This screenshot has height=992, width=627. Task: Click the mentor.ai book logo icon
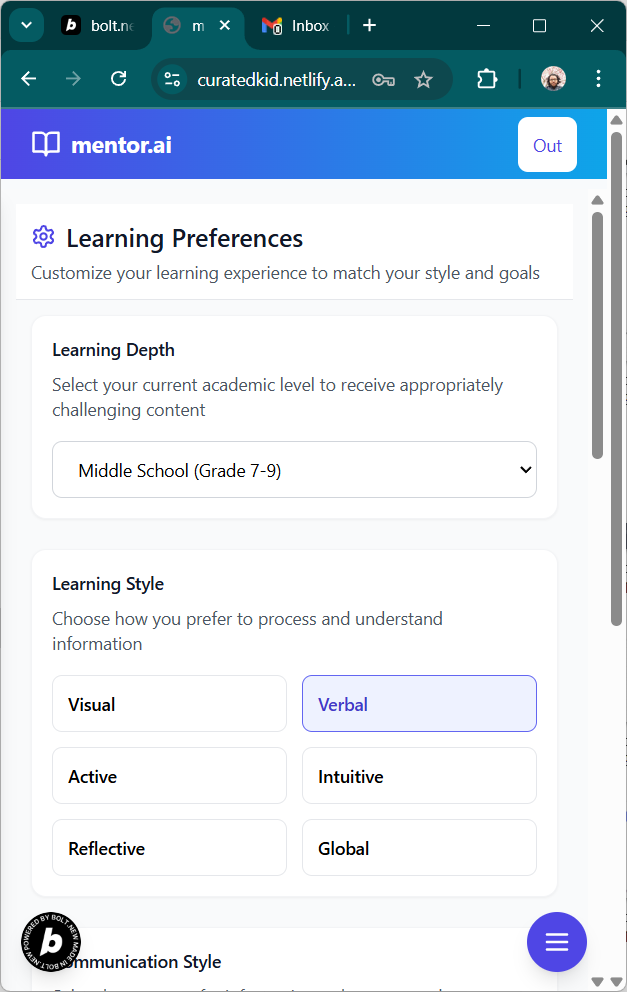46,145
